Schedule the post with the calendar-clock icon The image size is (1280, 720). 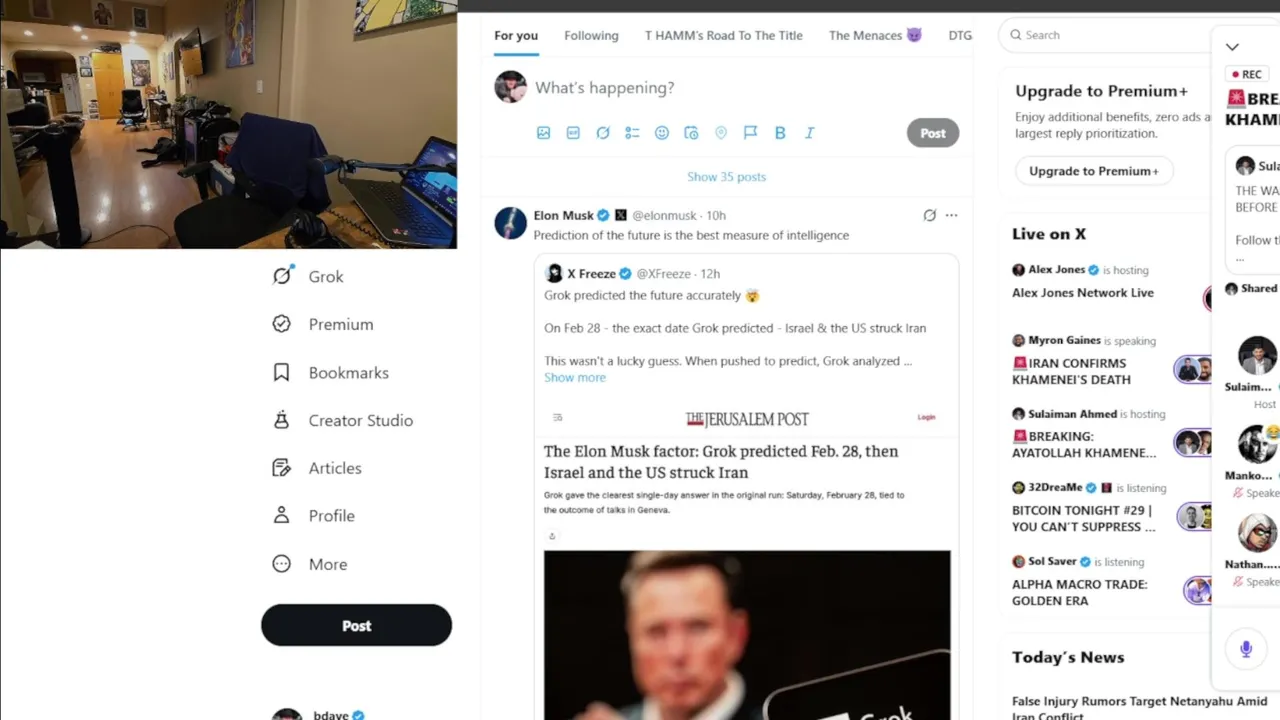point(691,133)
